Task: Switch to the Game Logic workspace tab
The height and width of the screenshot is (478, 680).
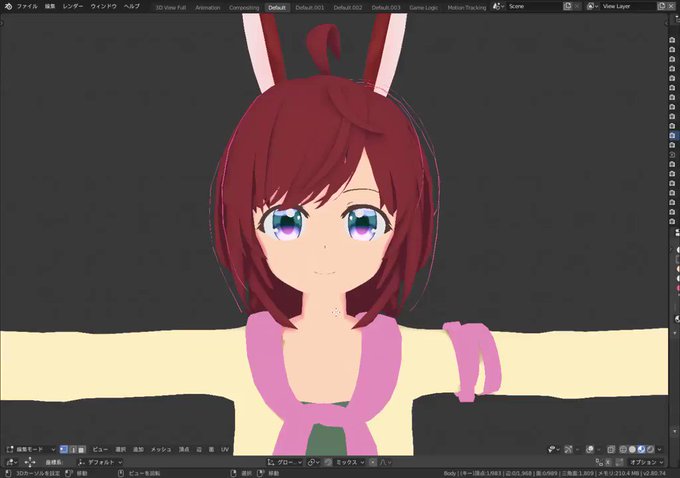Action: 423,8
